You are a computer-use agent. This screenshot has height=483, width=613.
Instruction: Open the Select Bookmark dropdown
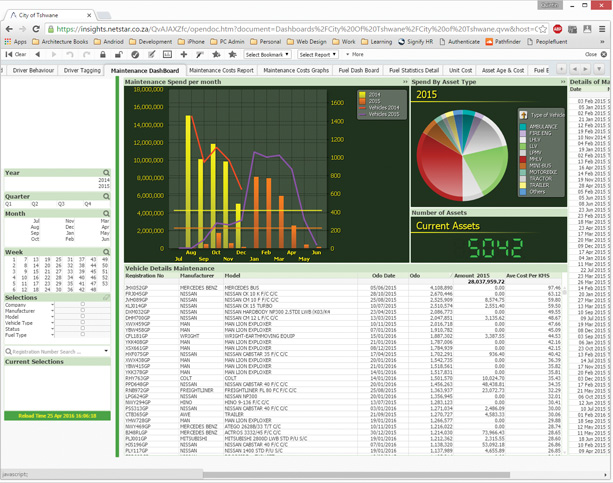(x=267, y=54)
